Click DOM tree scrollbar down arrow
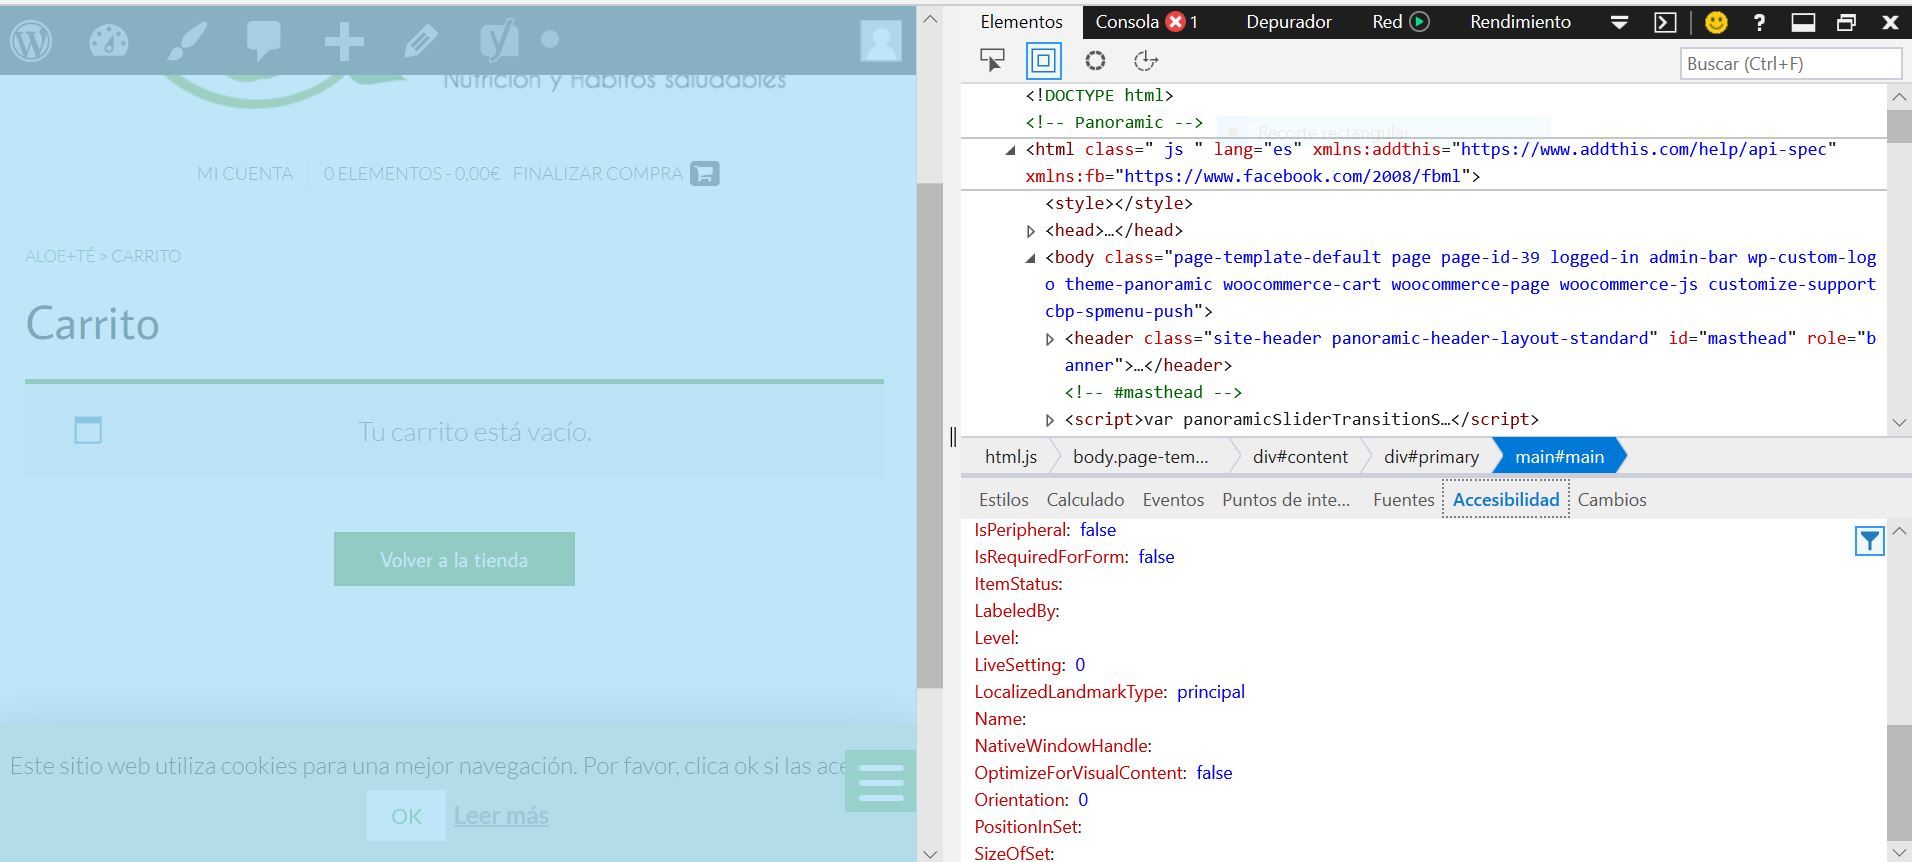The image size is (1912, 862). (1899, 422)
